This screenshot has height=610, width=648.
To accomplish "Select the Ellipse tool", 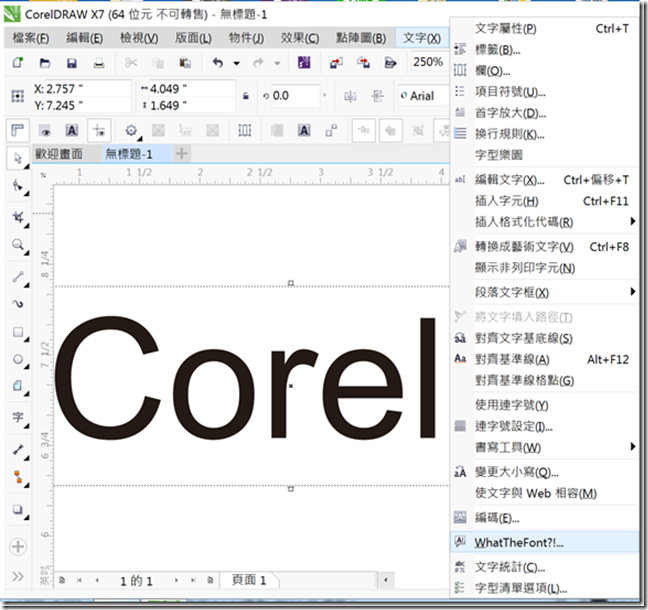I will [18, 359].
